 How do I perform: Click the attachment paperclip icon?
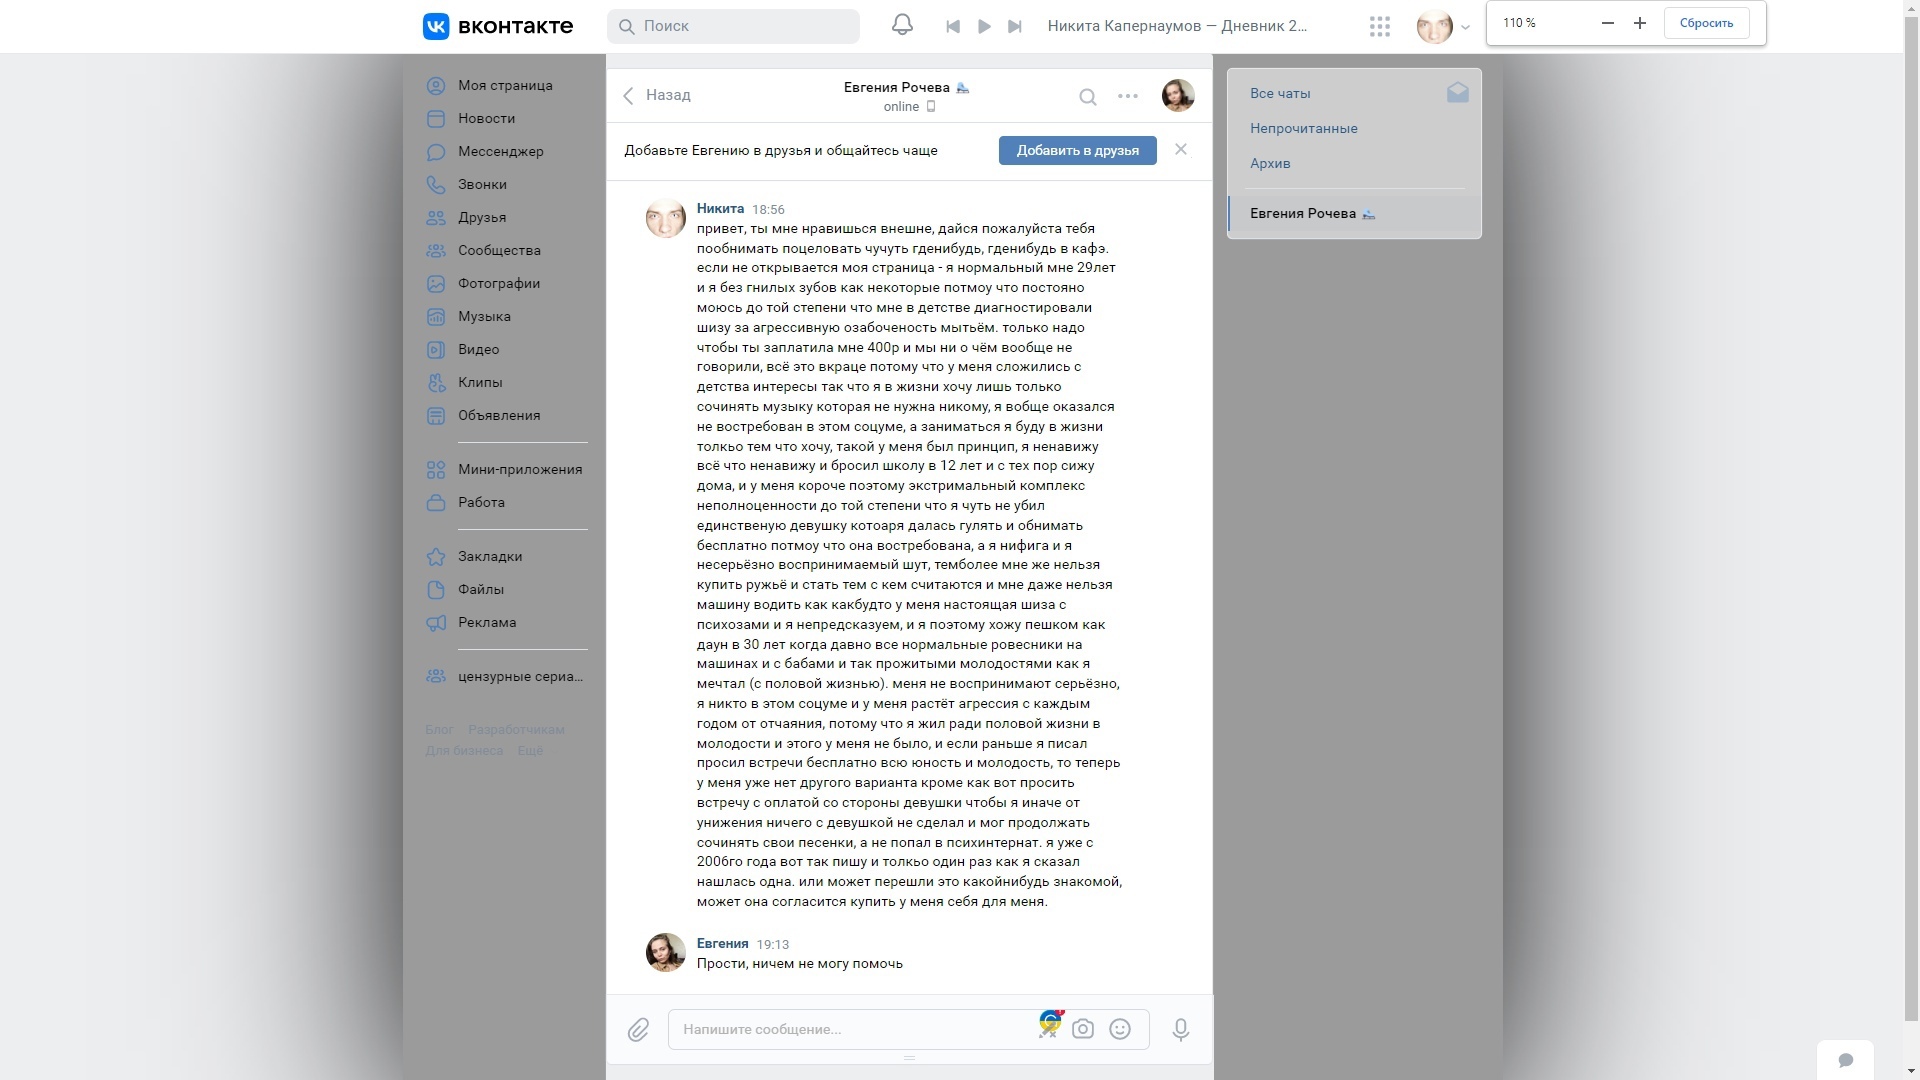pos(638,1029)
